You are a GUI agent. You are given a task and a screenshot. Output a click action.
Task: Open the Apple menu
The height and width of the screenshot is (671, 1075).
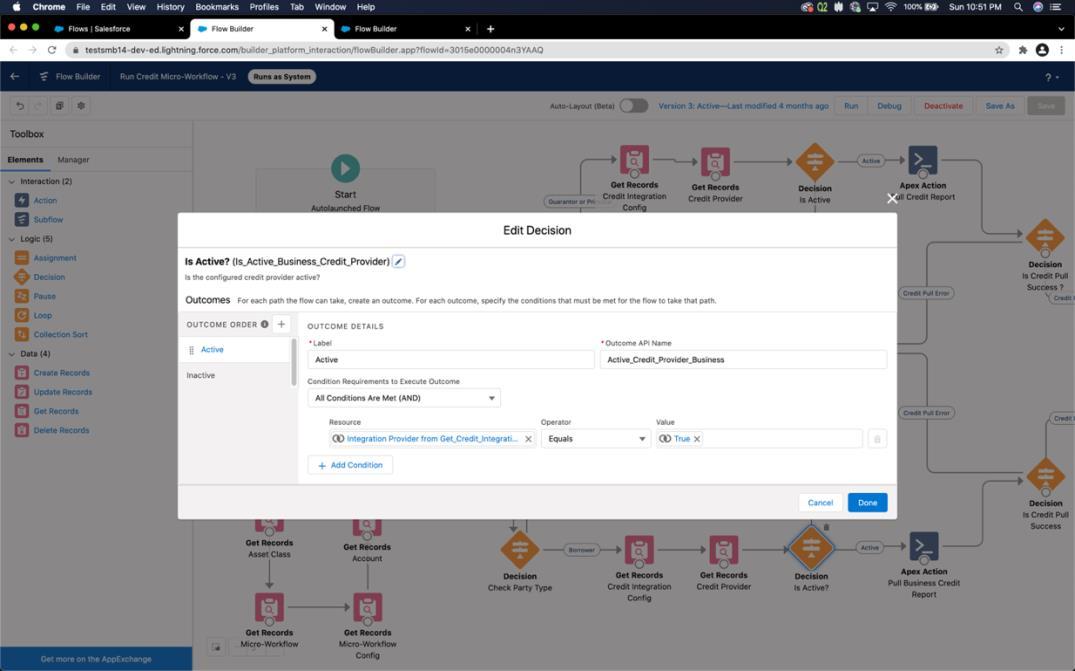[16, 7]
